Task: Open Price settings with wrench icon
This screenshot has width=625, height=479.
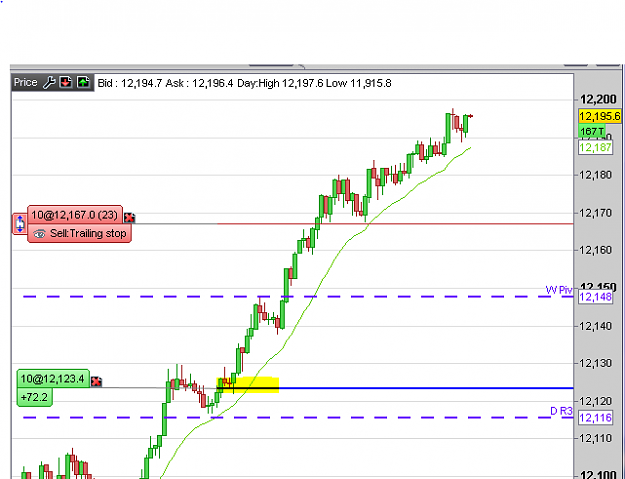Action: (49, 82)
